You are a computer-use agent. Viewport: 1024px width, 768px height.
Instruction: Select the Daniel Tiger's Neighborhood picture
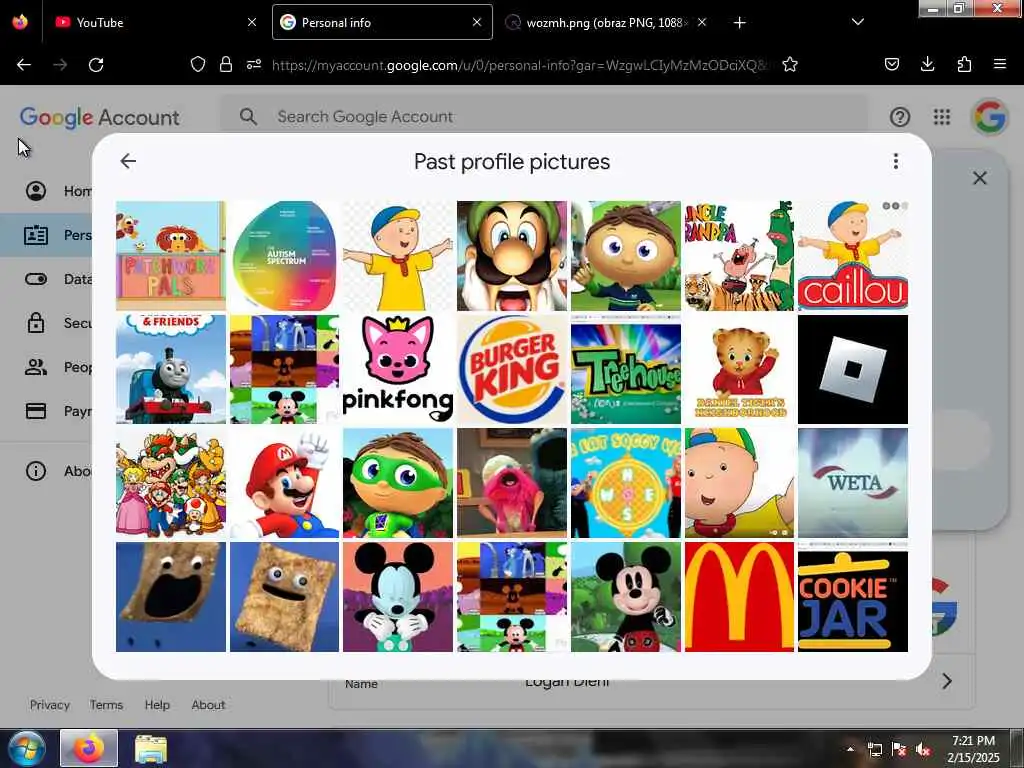coord(739,369)
